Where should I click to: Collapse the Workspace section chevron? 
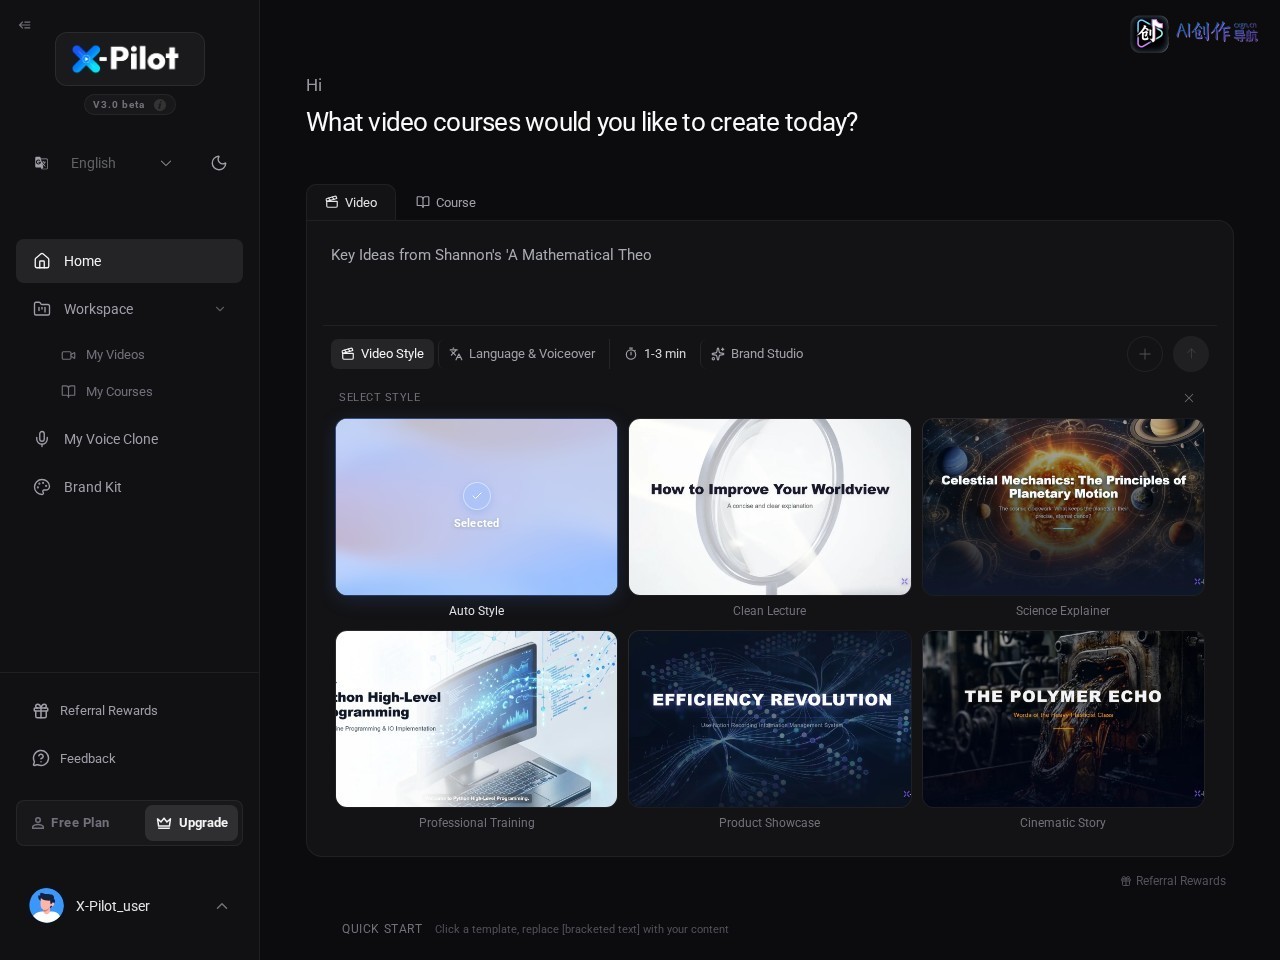coord(220,309)
